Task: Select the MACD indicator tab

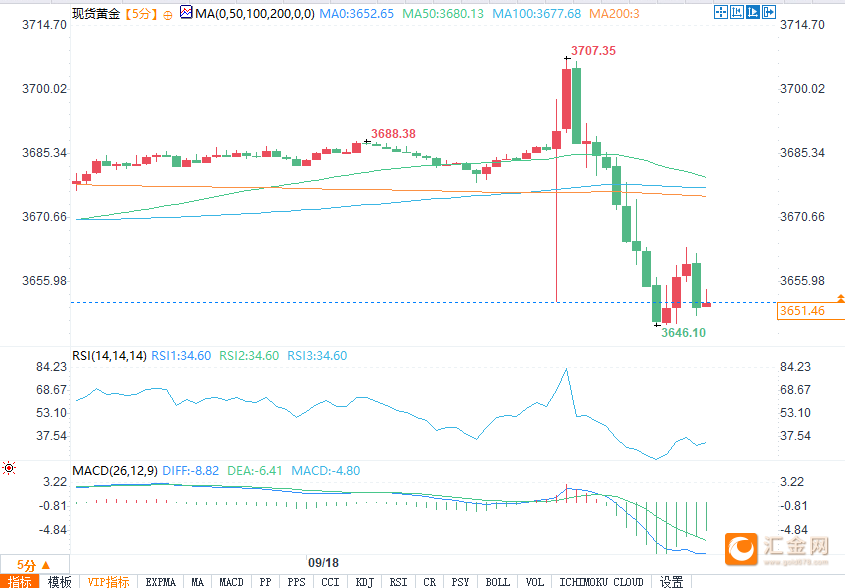Action: (x=231, y=582)
